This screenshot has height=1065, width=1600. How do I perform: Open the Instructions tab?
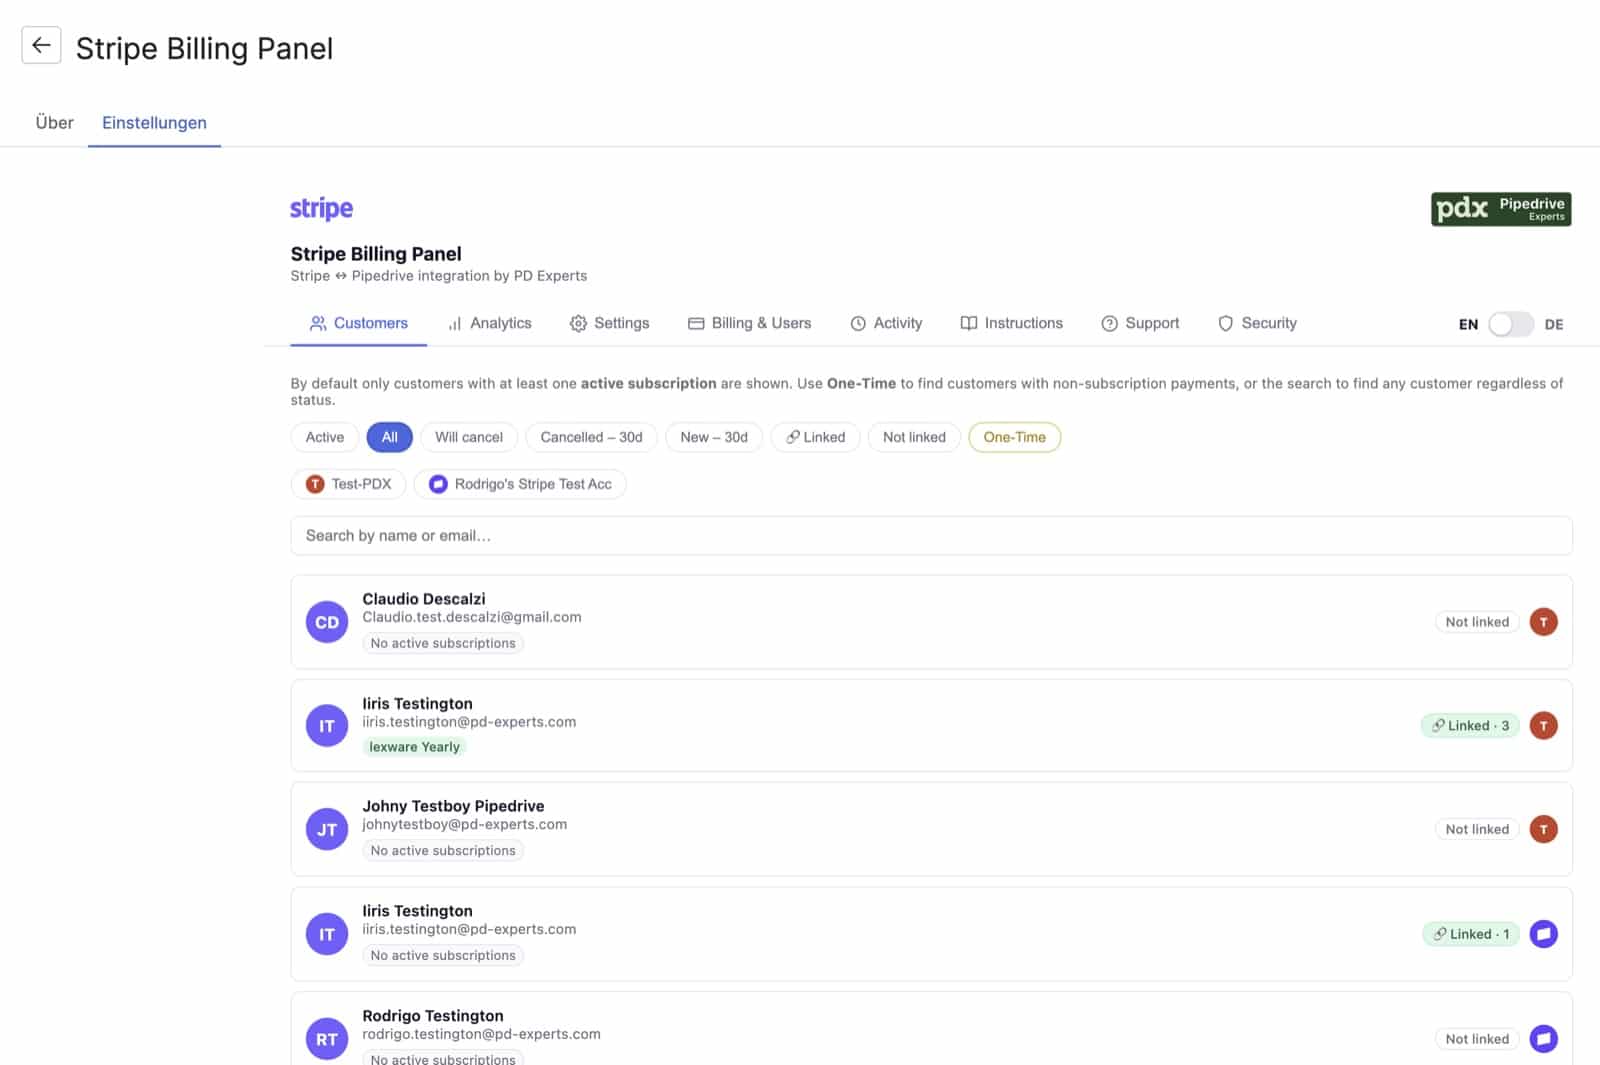pos(1011,323)
